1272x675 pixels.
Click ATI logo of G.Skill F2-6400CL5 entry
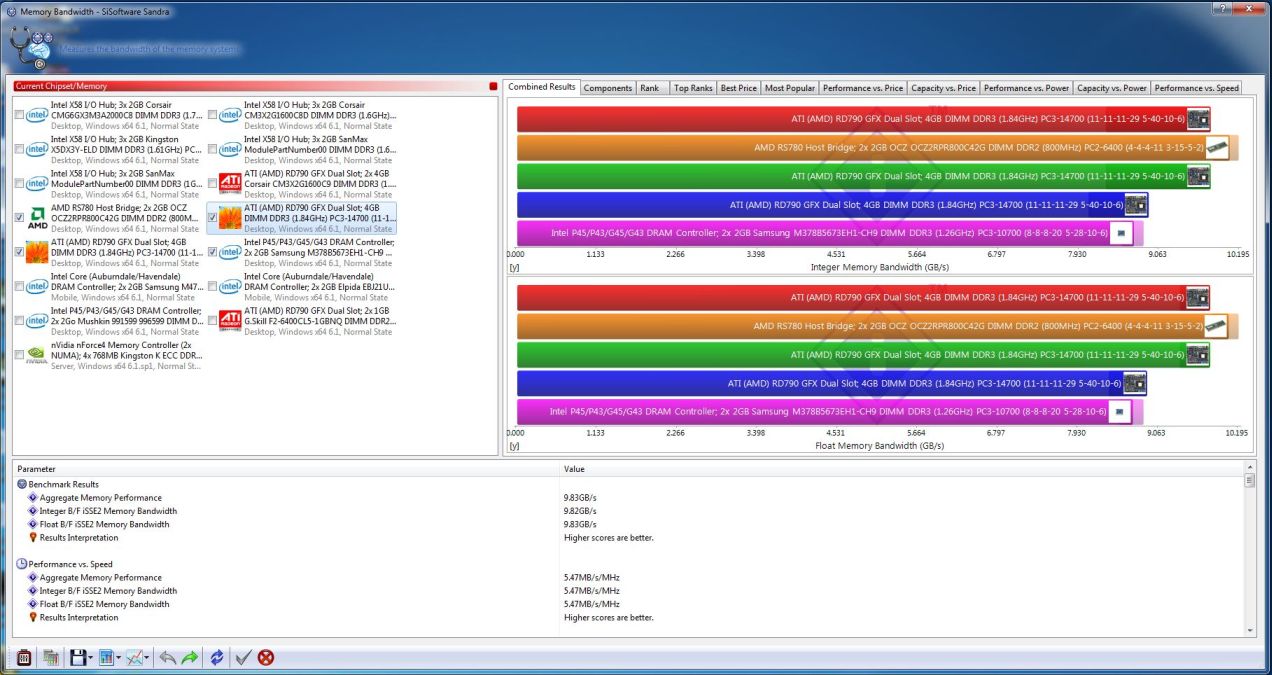pos(230,320)
